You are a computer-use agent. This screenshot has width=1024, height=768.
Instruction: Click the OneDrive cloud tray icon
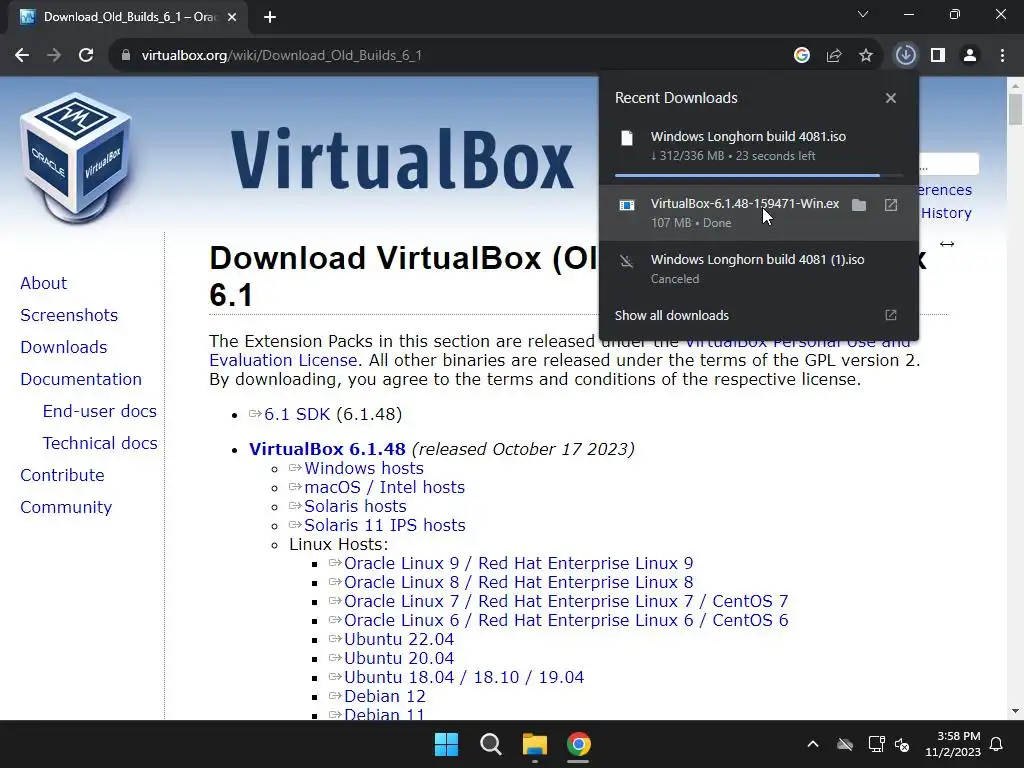845,744
